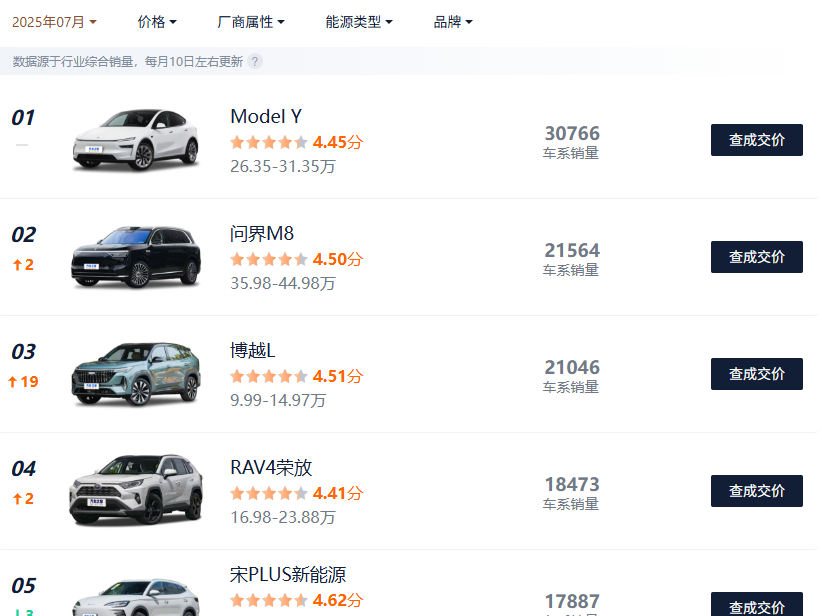Image resolution: width=822 pixels, height=616 pixels.
Task: Expand the 能源类型 filter dropdown
Action: (x=359, y=22)
